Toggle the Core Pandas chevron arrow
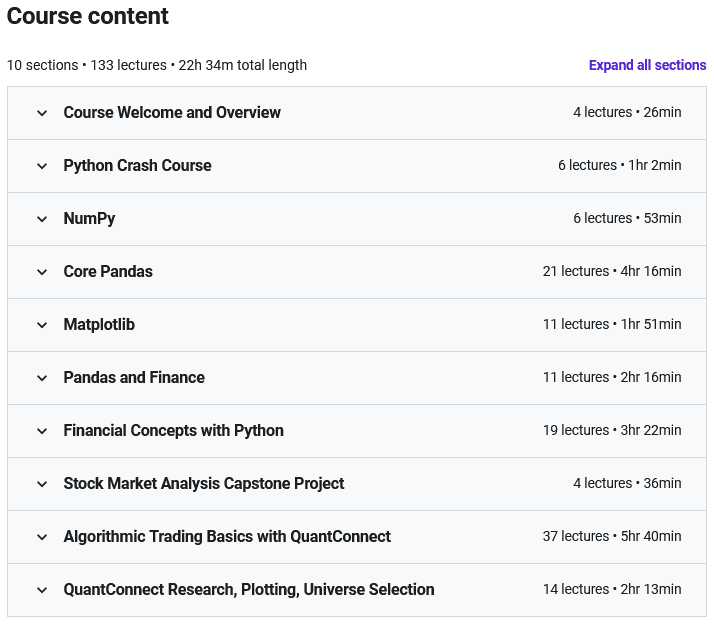The image size is (714, 625). coord(42,272)
